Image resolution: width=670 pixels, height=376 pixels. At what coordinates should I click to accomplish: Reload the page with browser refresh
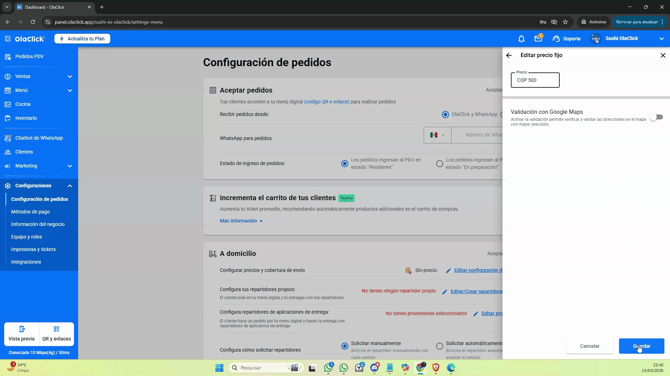(32, 22)
